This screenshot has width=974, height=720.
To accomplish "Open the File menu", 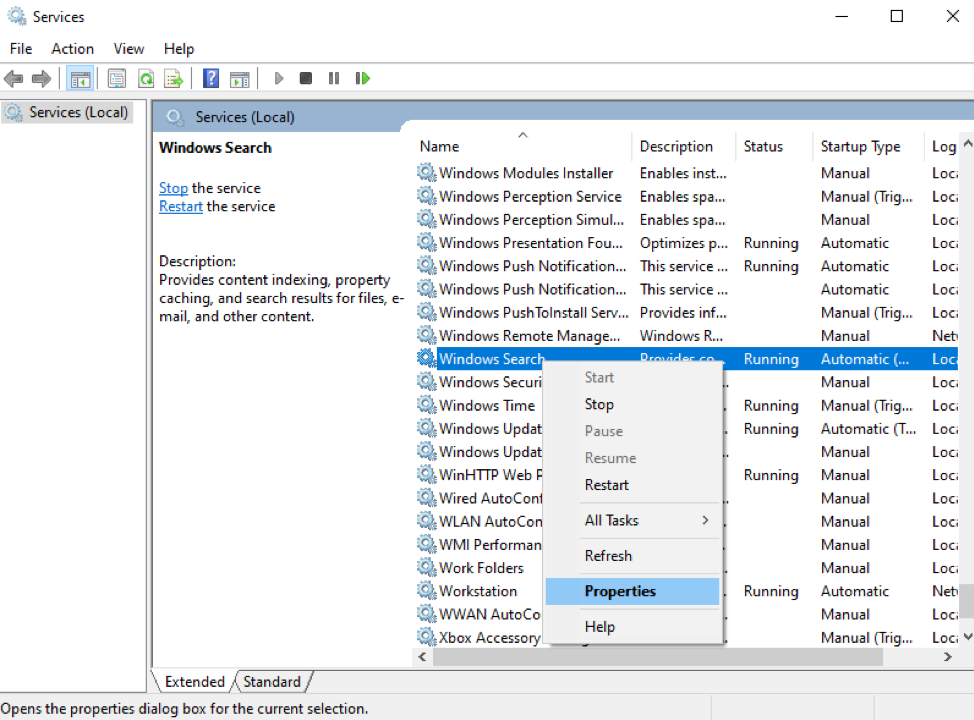I will [x=21, y=48].
